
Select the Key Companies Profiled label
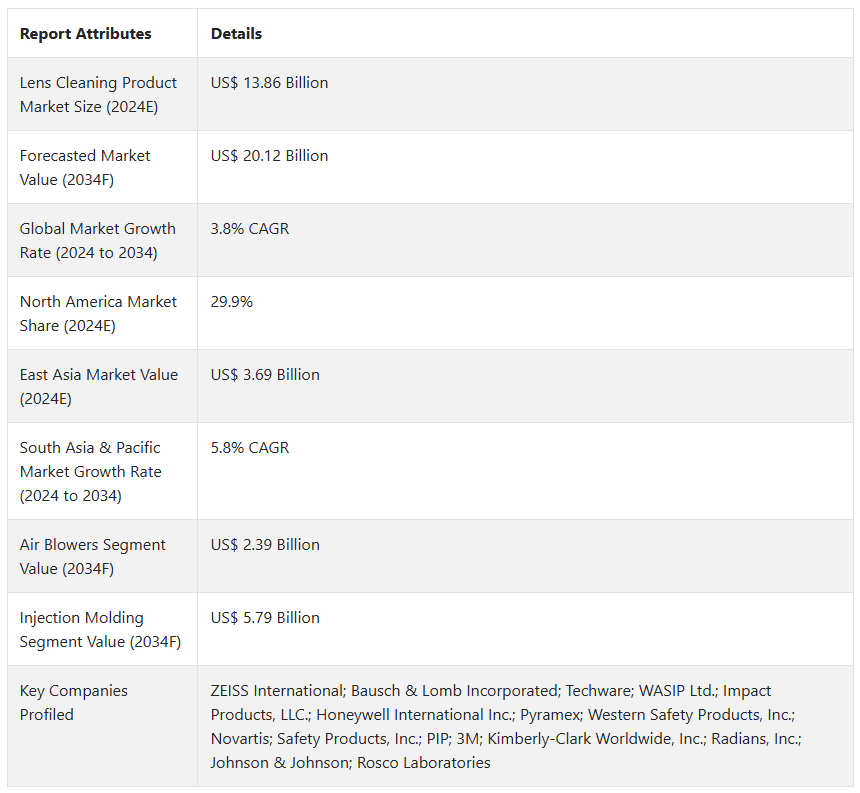tap(73, 702)
